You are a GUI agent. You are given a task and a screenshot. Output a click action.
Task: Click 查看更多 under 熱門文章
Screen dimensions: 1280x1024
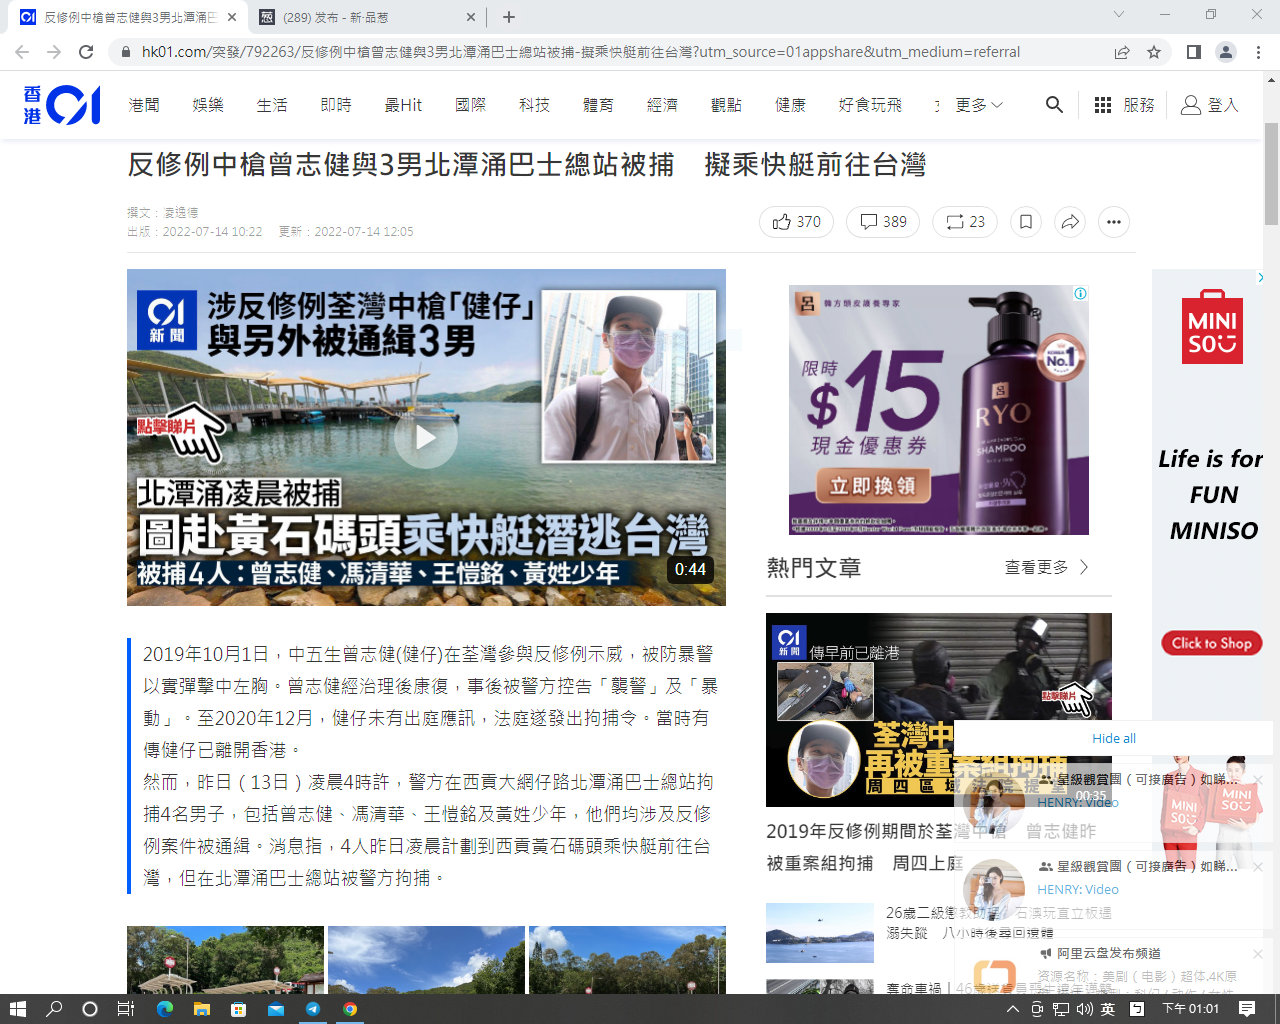[1046, 567]
